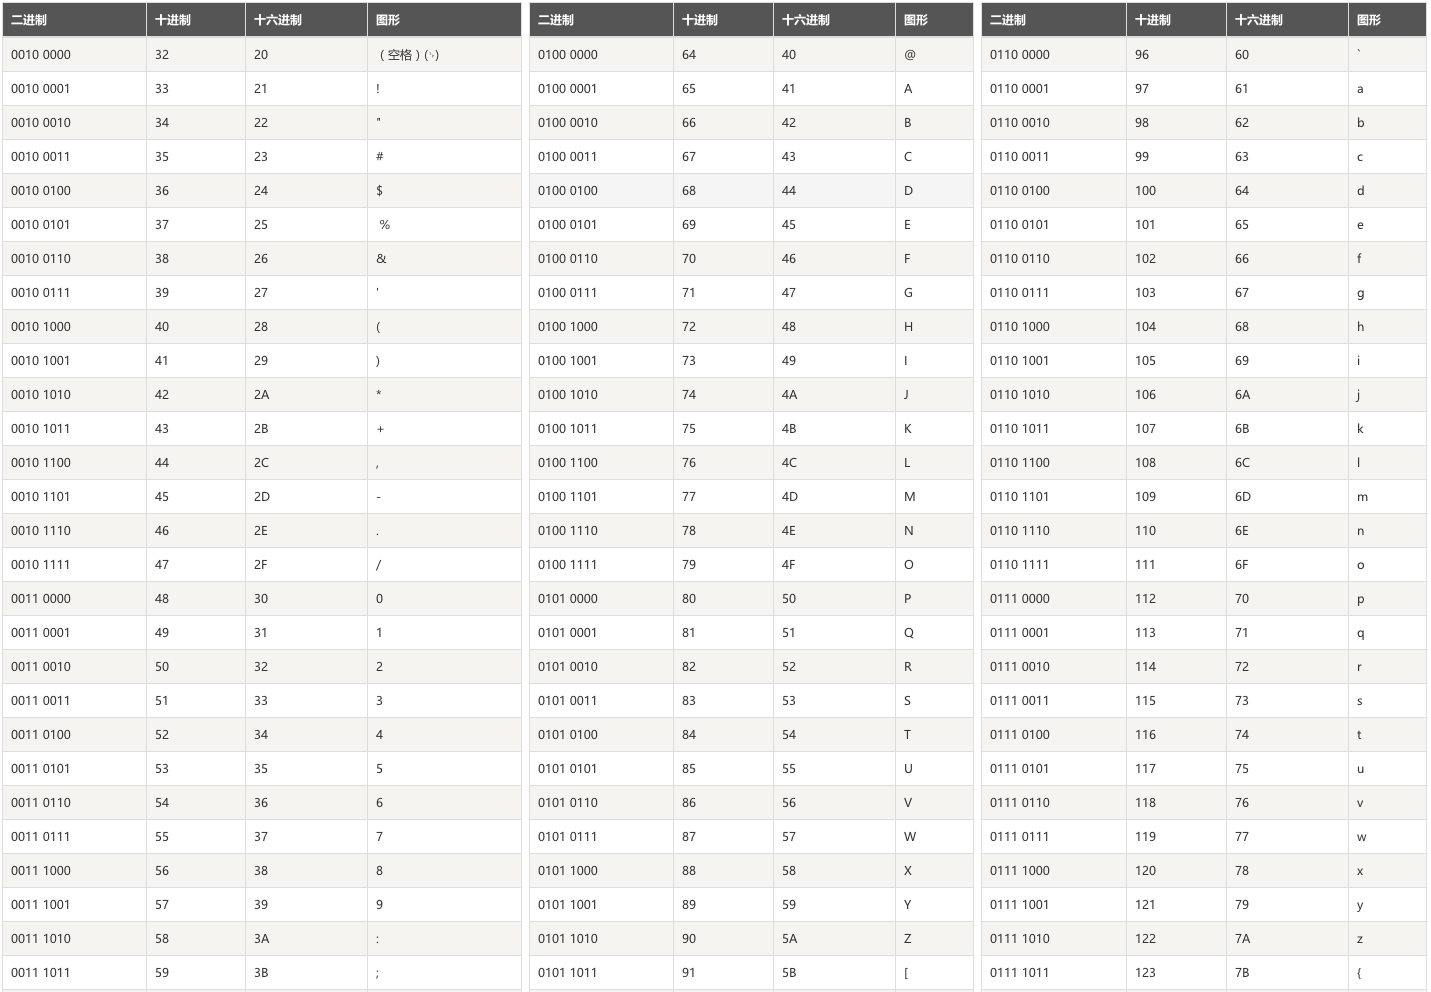Click the hexadecimal cell 4F
Screen dimensions: 1431x992
point(789,565)
